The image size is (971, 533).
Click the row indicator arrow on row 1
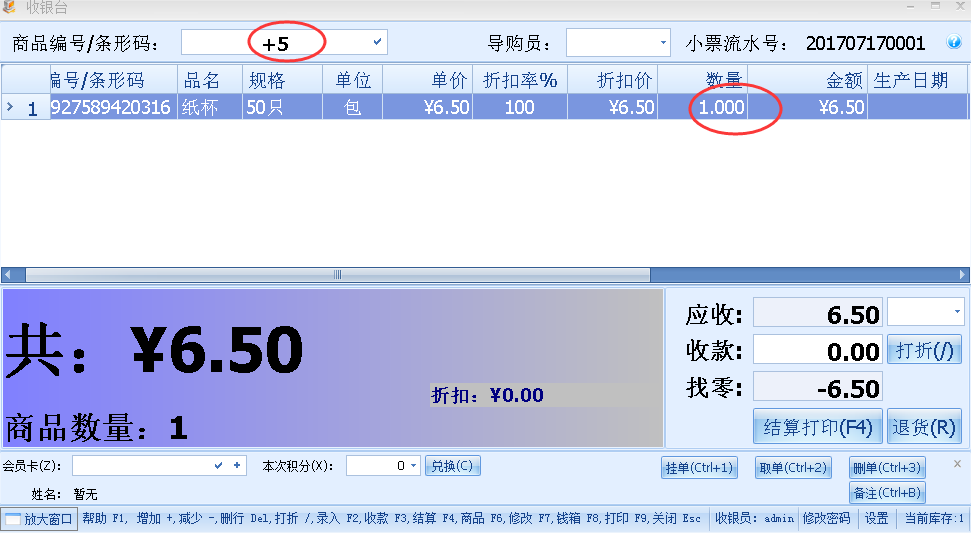(x=10, y=107)
